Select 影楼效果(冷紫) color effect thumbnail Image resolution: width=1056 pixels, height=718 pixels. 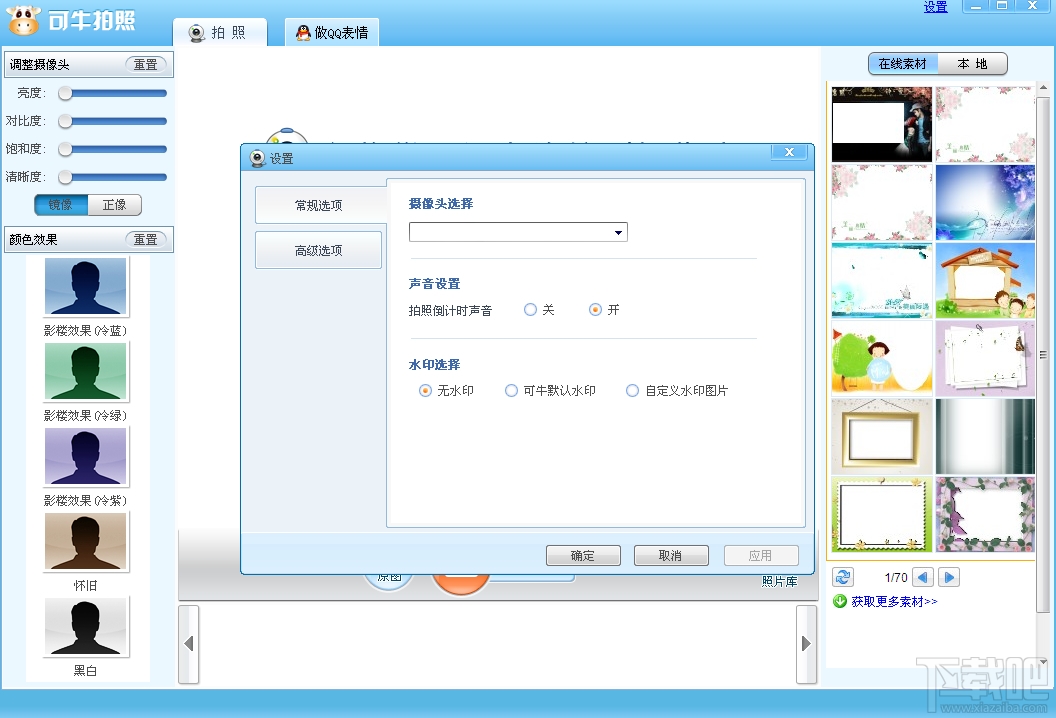[x=86, y=457]
